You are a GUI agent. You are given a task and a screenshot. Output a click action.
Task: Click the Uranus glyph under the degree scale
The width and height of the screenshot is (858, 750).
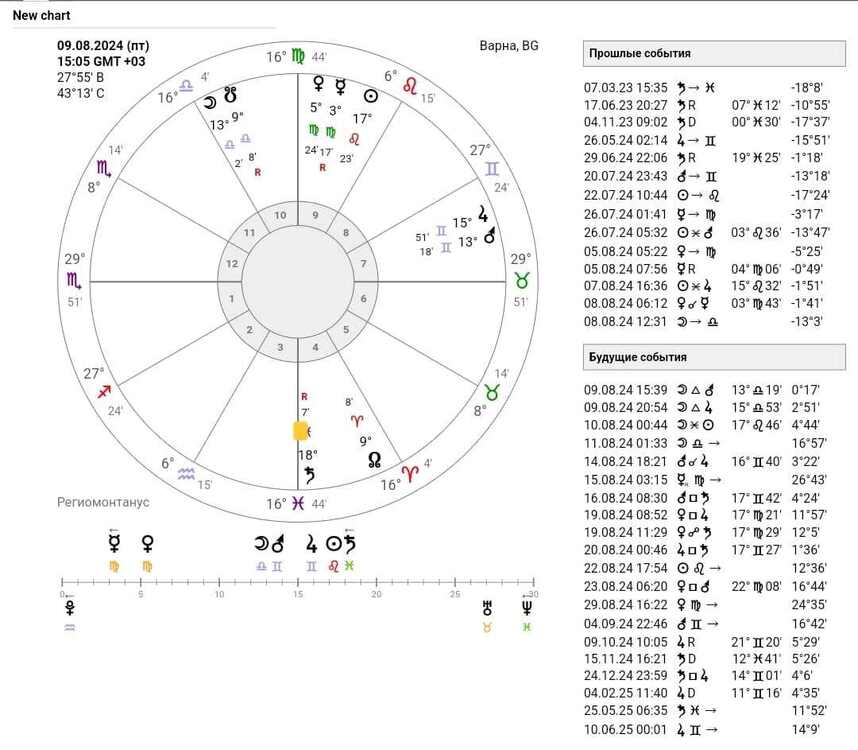point(487,608)
